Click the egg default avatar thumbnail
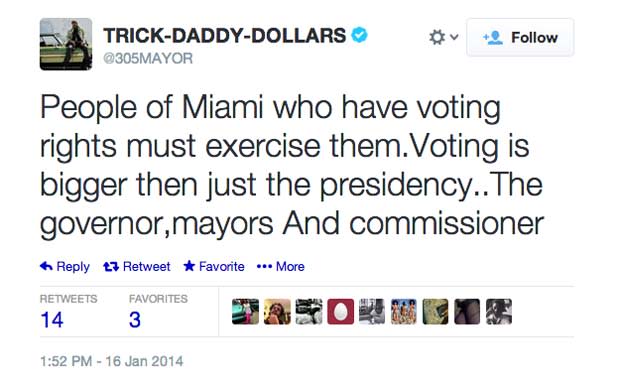This screenshot has height=388, width=620. (x=340, y=312)
